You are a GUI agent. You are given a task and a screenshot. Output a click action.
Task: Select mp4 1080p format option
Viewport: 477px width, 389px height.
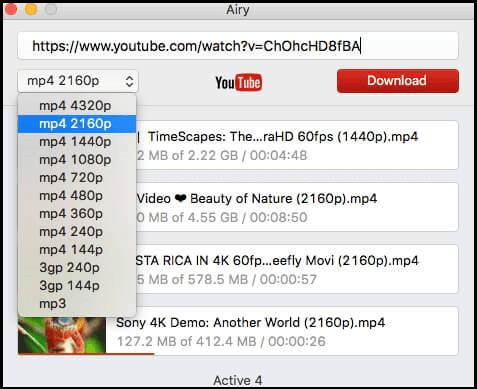pos(77,160)
